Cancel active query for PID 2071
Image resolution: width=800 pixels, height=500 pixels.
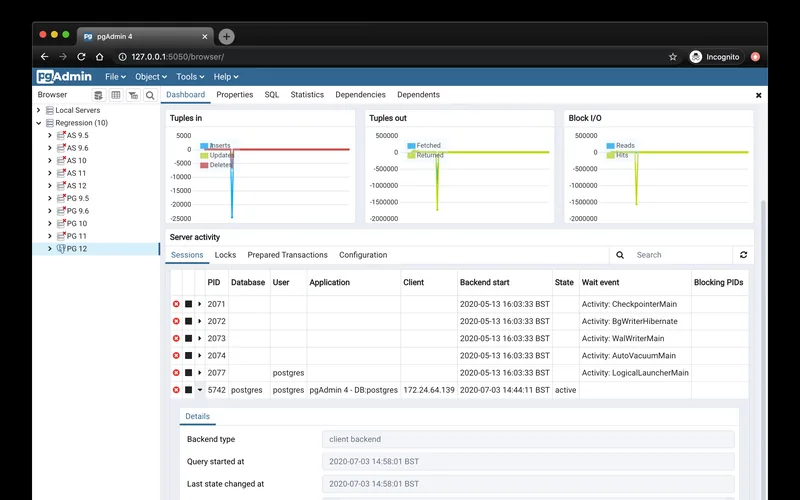click(x=188, y=304)
